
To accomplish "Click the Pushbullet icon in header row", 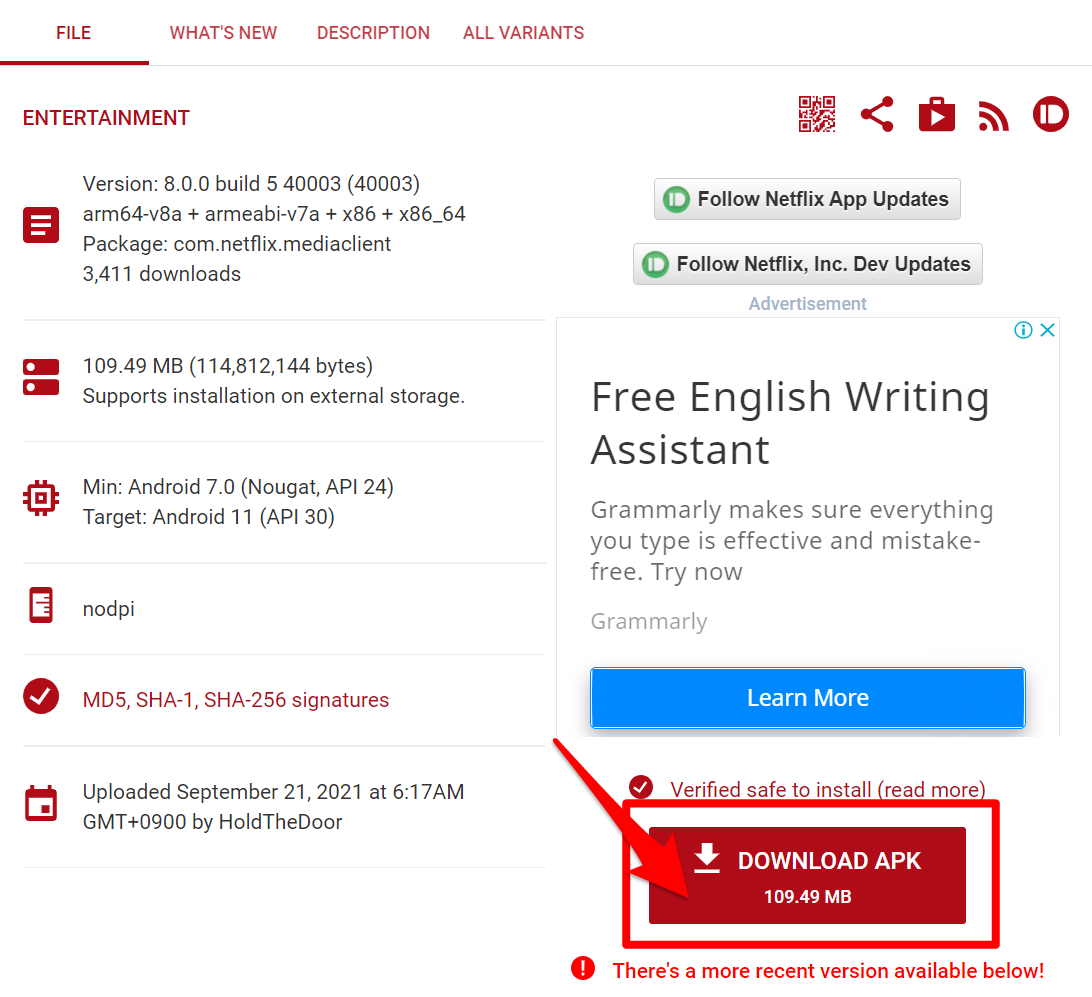I will pos(1051,114).
